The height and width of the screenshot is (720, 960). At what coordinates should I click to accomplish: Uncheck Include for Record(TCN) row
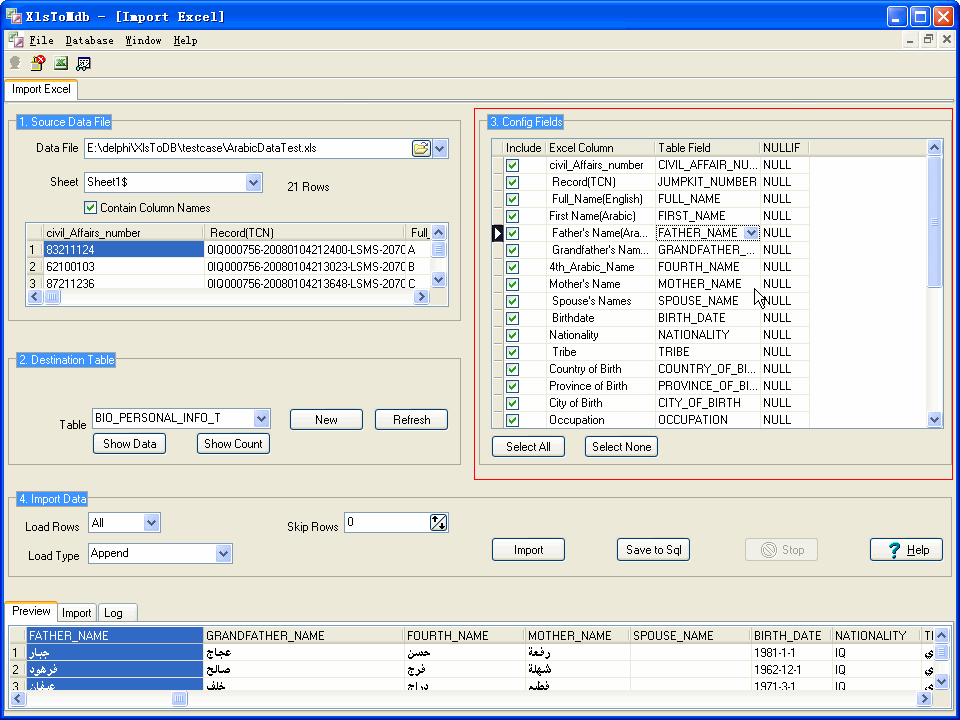click(512, 182)
